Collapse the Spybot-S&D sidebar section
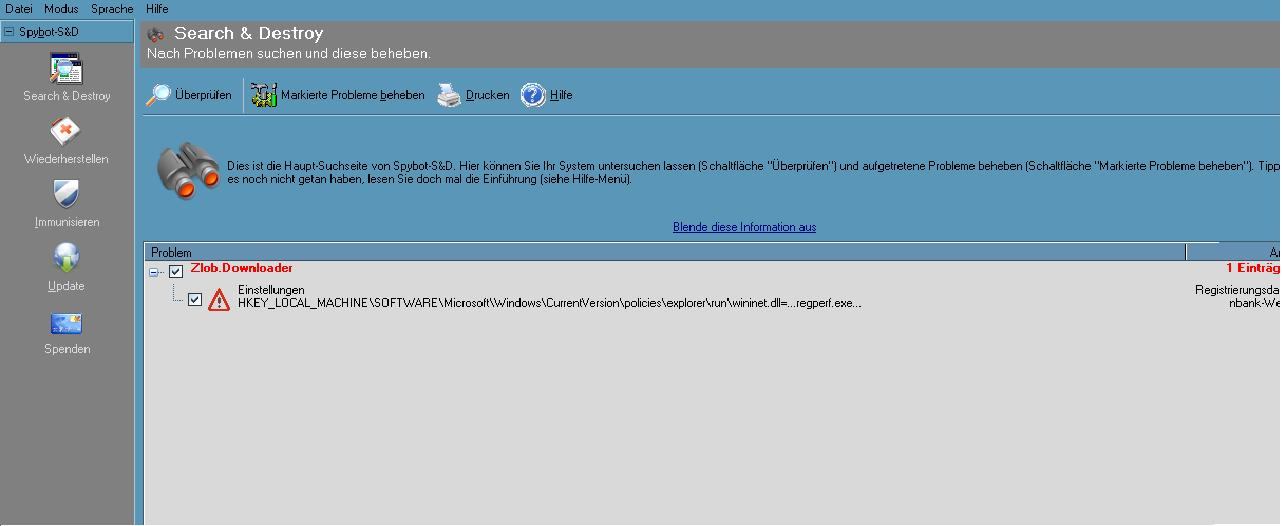 tap(8, 32)
